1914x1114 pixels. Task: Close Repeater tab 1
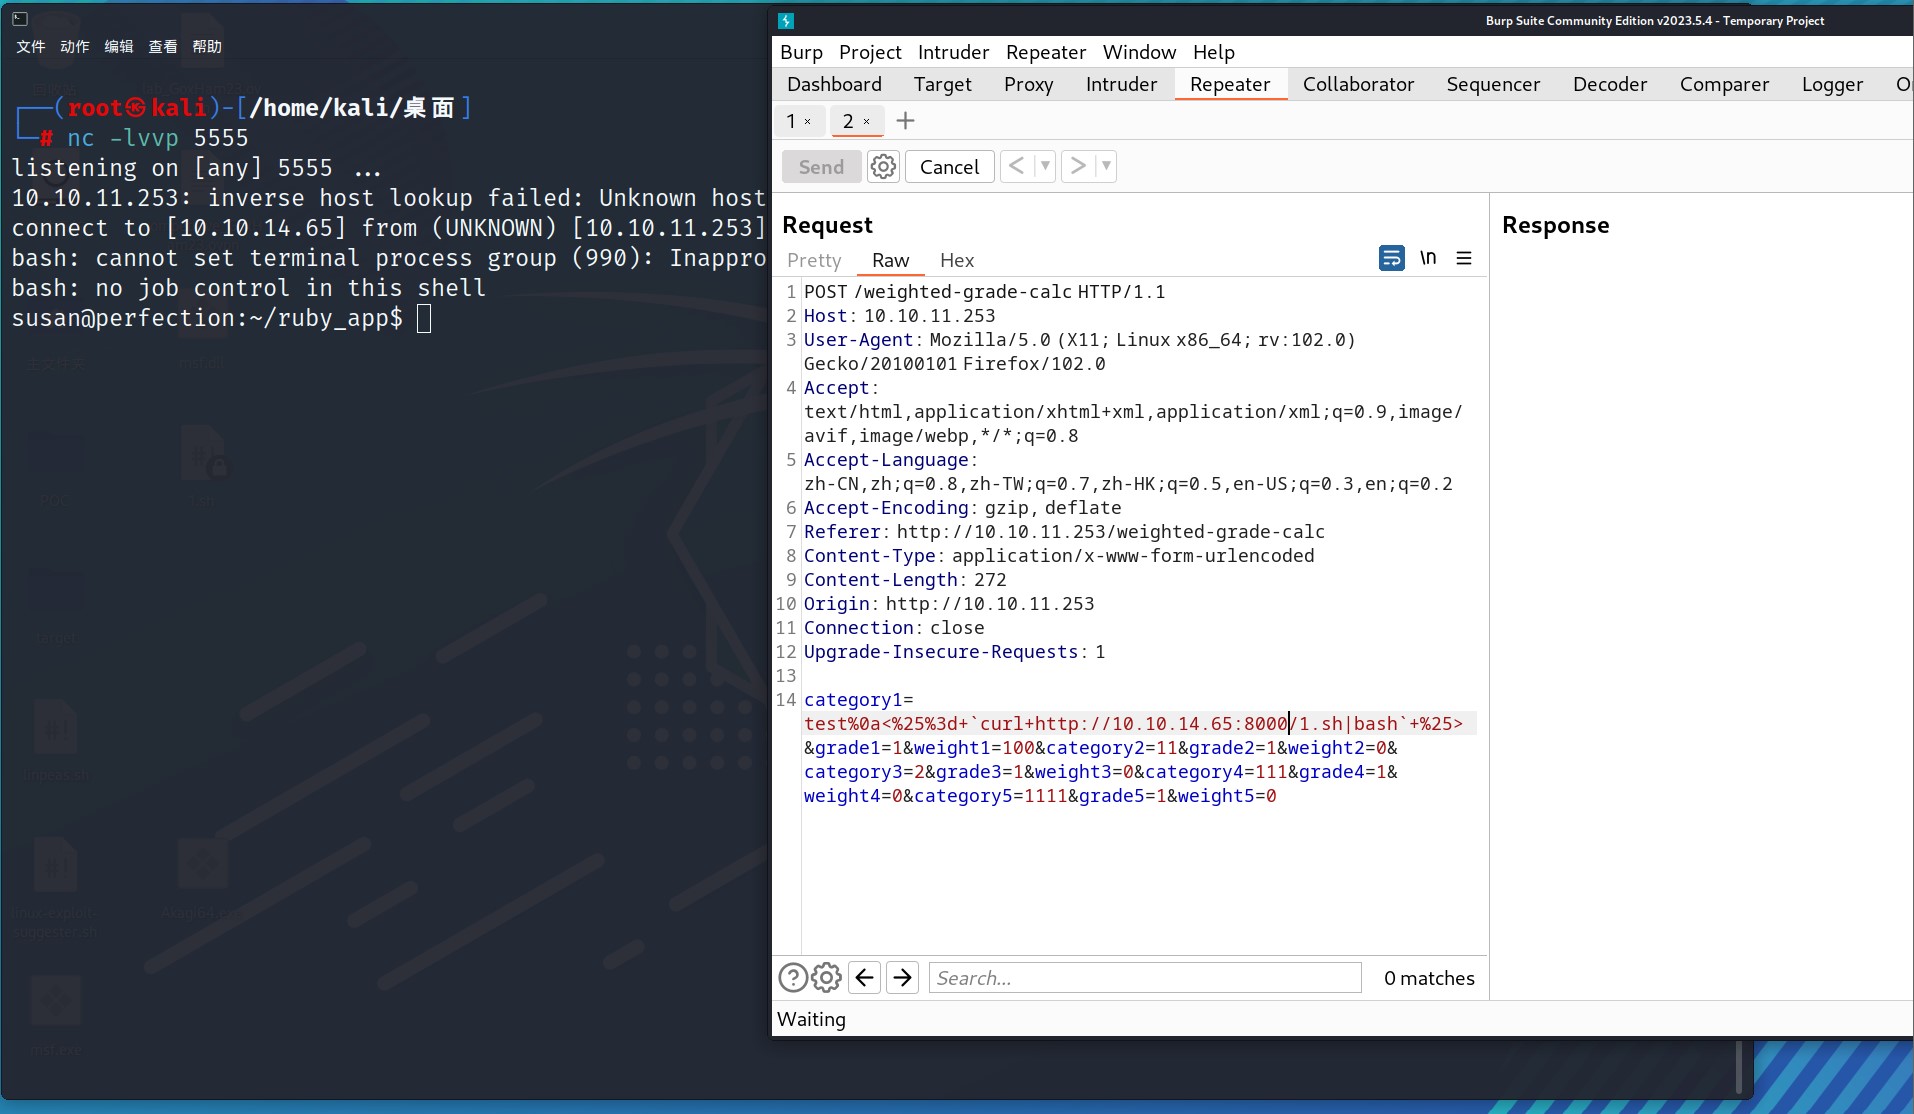tap(808, 122)
